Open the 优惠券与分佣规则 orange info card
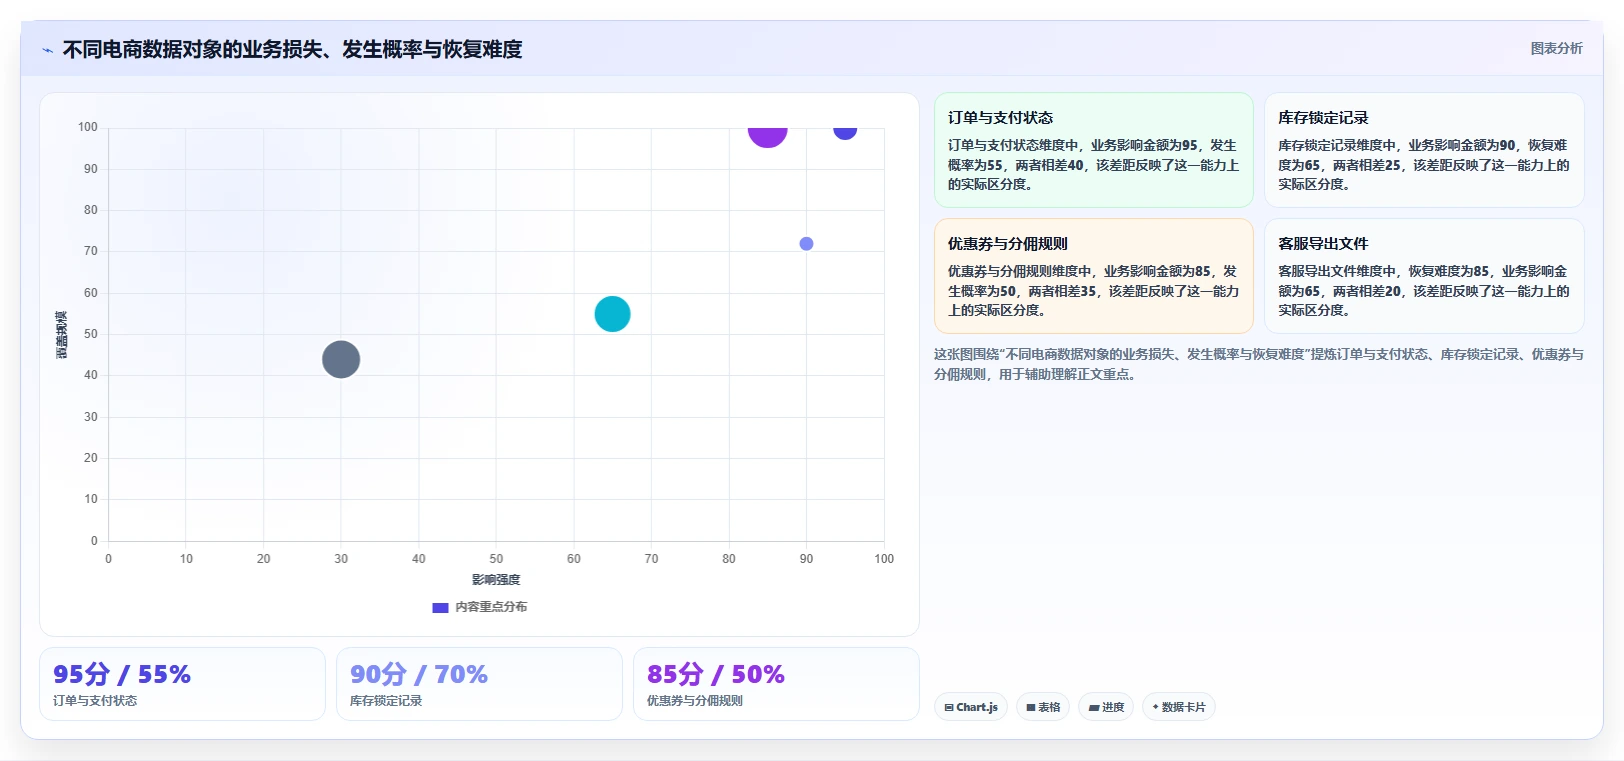 [1094, 276]
